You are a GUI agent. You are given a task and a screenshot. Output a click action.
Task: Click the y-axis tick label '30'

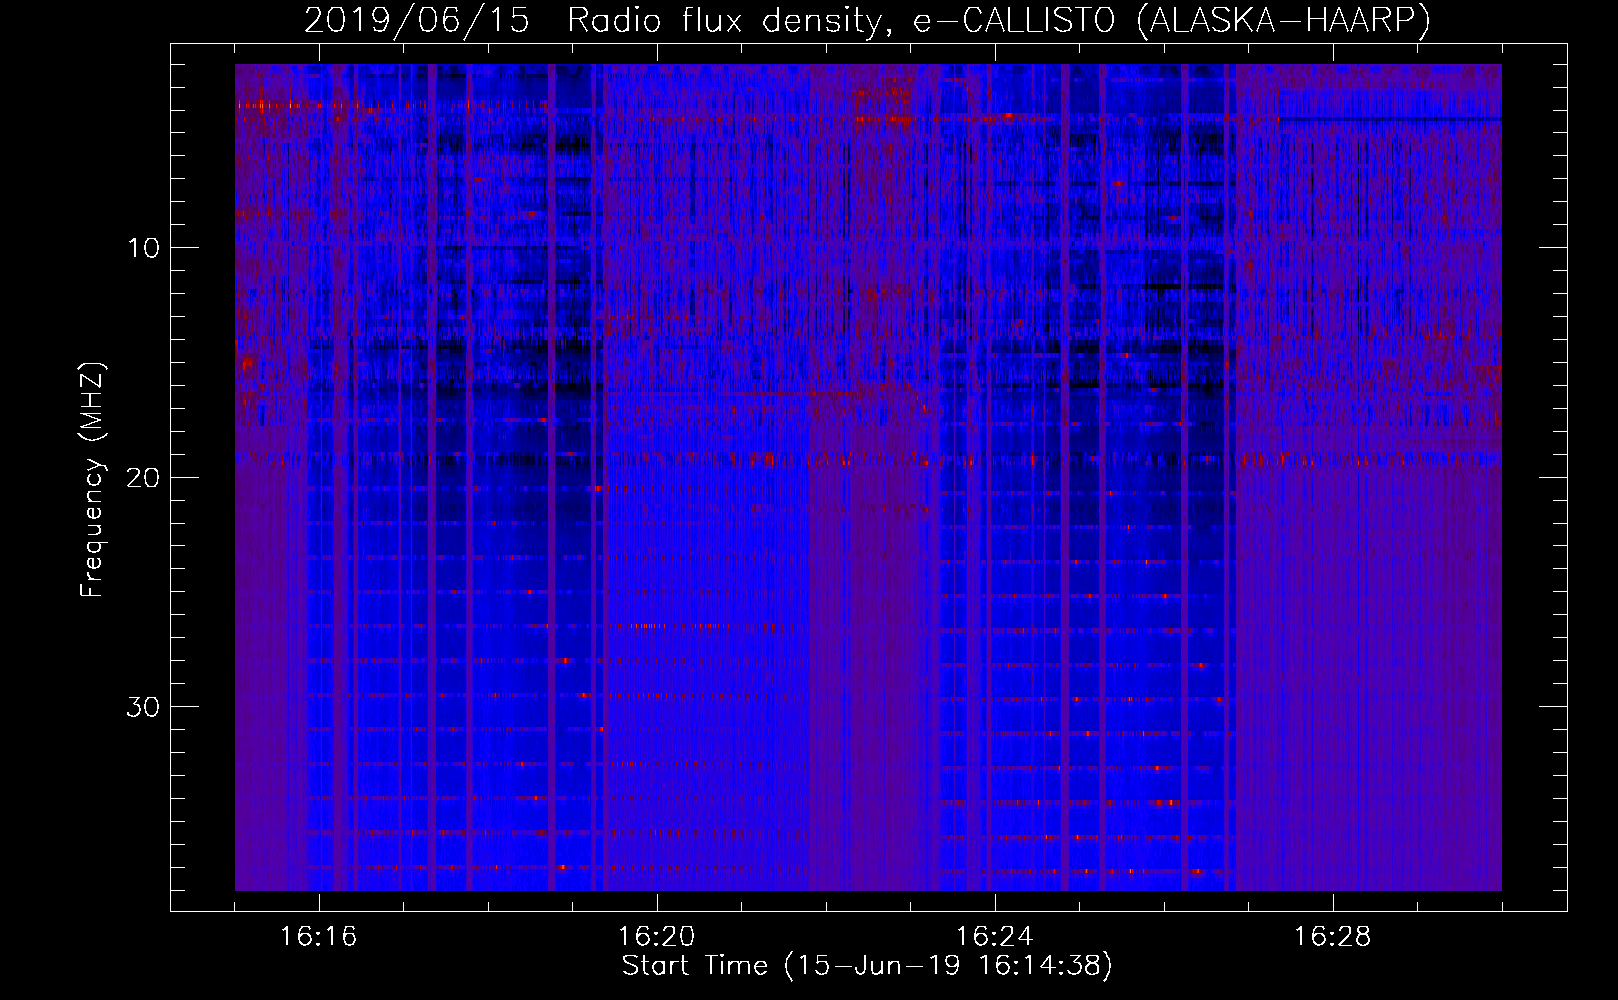[x=144, y=707]
